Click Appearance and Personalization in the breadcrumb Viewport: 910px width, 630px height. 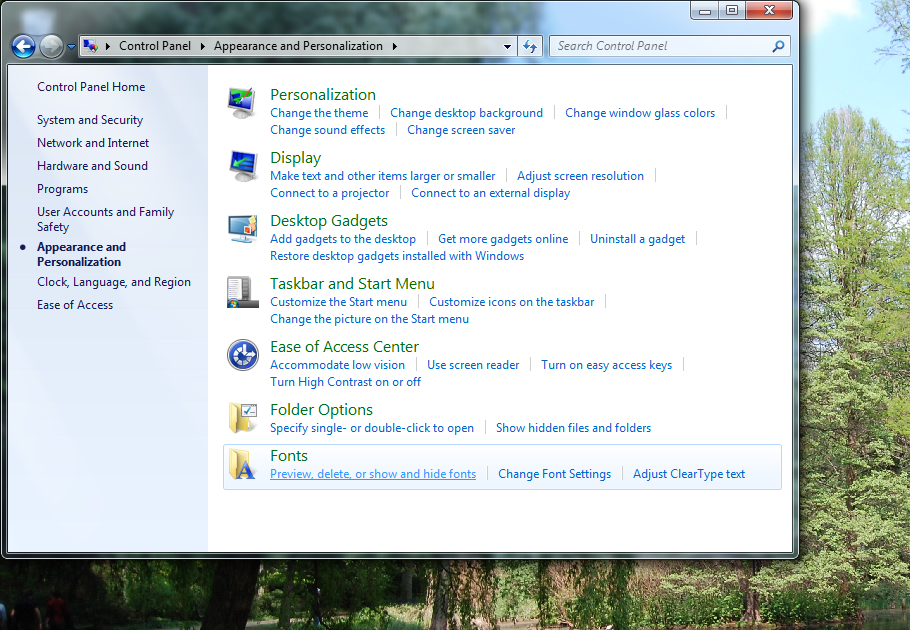tap(298, 46)
